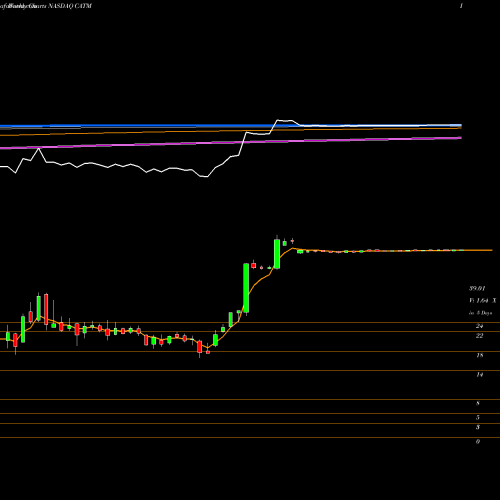The height and width of the screenshot is (500, 500).
Task: Click the tall red candlestick near the early peak
Action: tap(46, 309)
